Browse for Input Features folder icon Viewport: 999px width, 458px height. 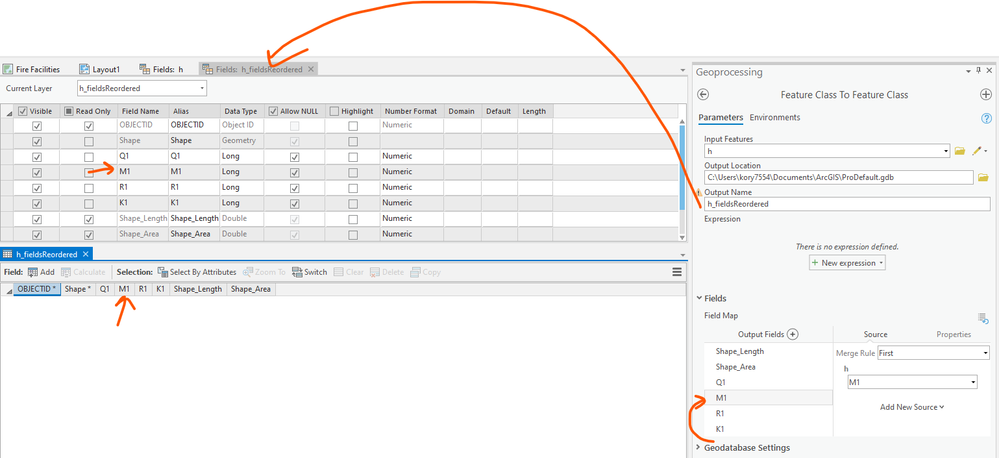pyautogui.click(x=960, y=151)
